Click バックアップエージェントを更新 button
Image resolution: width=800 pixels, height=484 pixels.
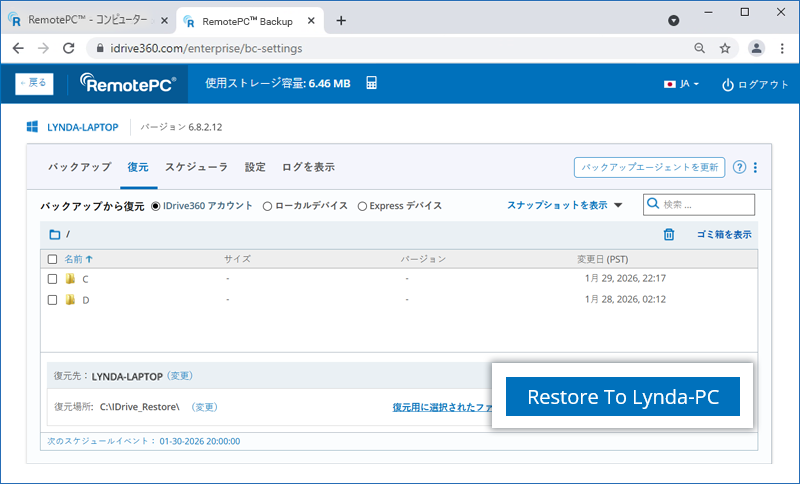[x=649, y=167]
